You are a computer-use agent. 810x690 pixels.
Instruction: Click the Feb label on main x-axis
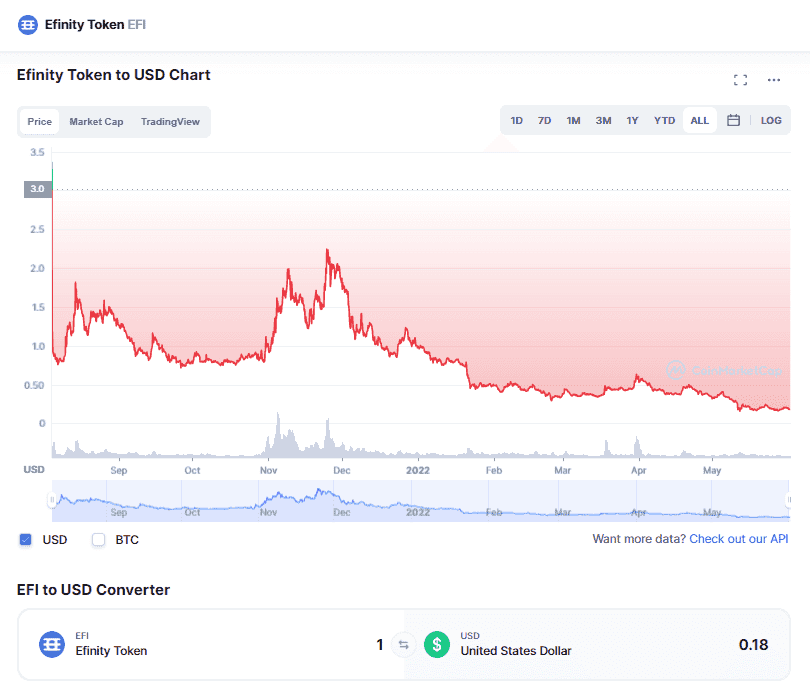point(493,471)
